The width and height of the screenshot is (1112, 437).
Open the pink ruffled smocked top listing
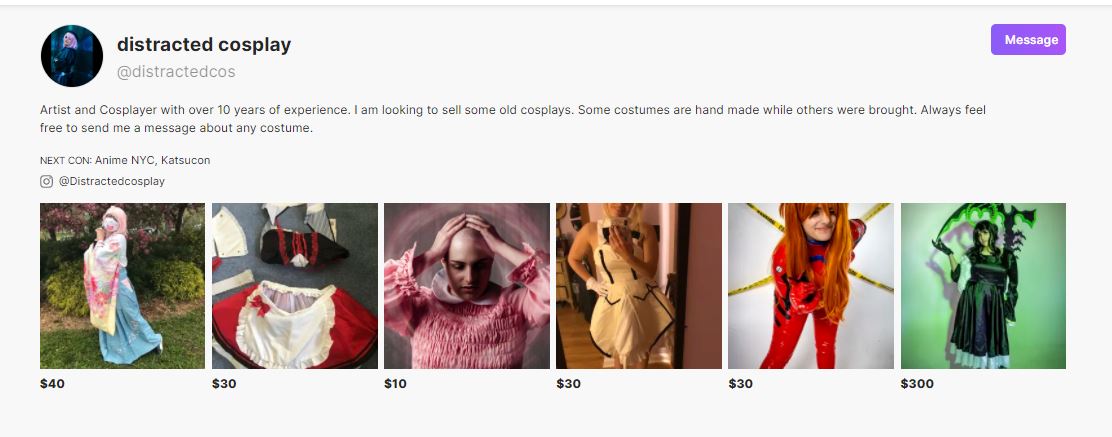(467, 286)
